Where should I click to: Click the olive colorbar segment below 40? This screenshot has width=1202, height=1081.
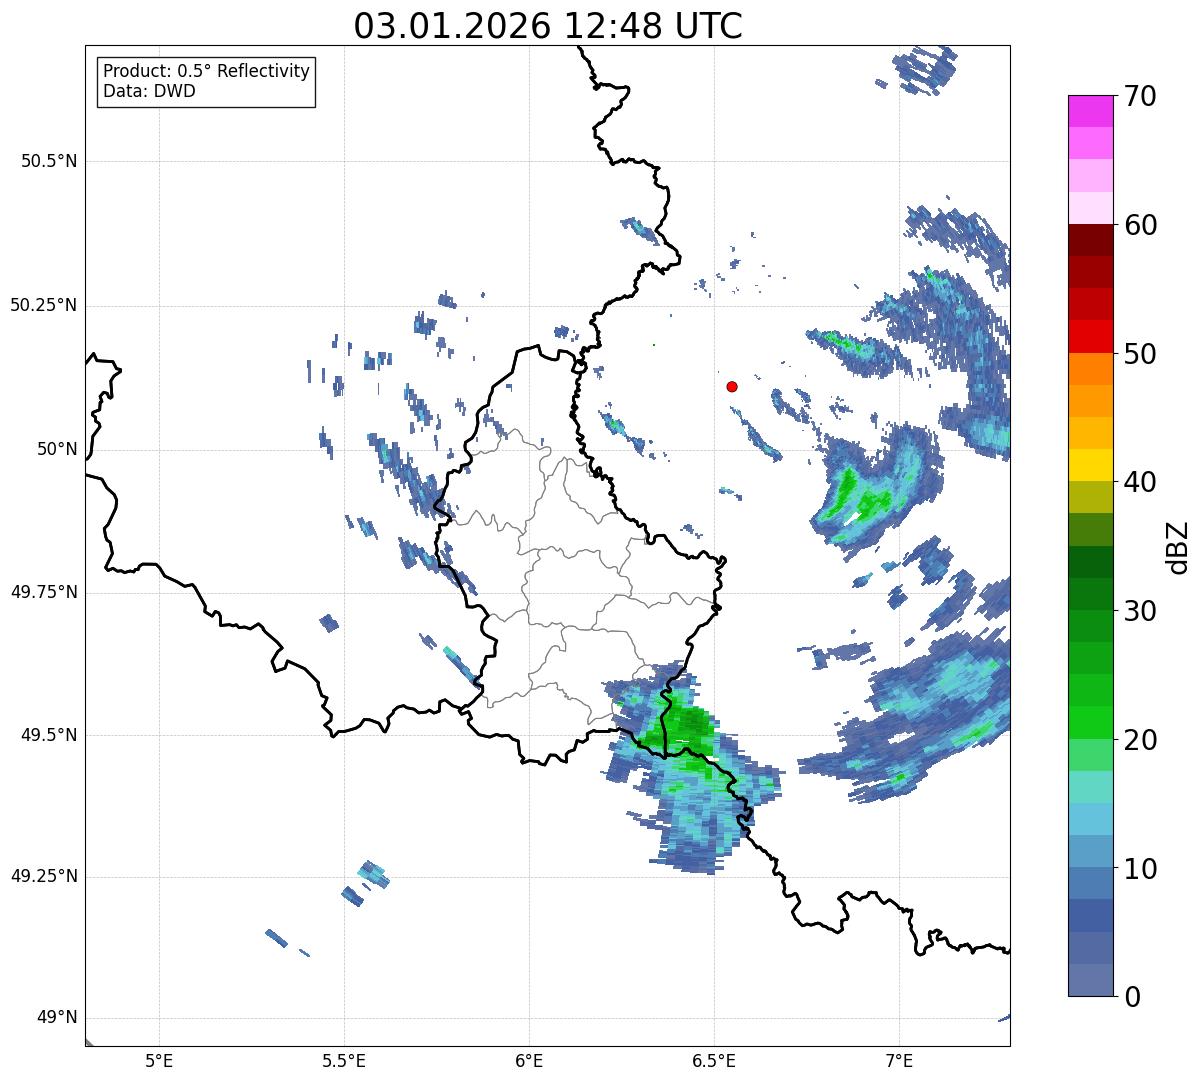pyautogui.click(x=1090, y=497)
